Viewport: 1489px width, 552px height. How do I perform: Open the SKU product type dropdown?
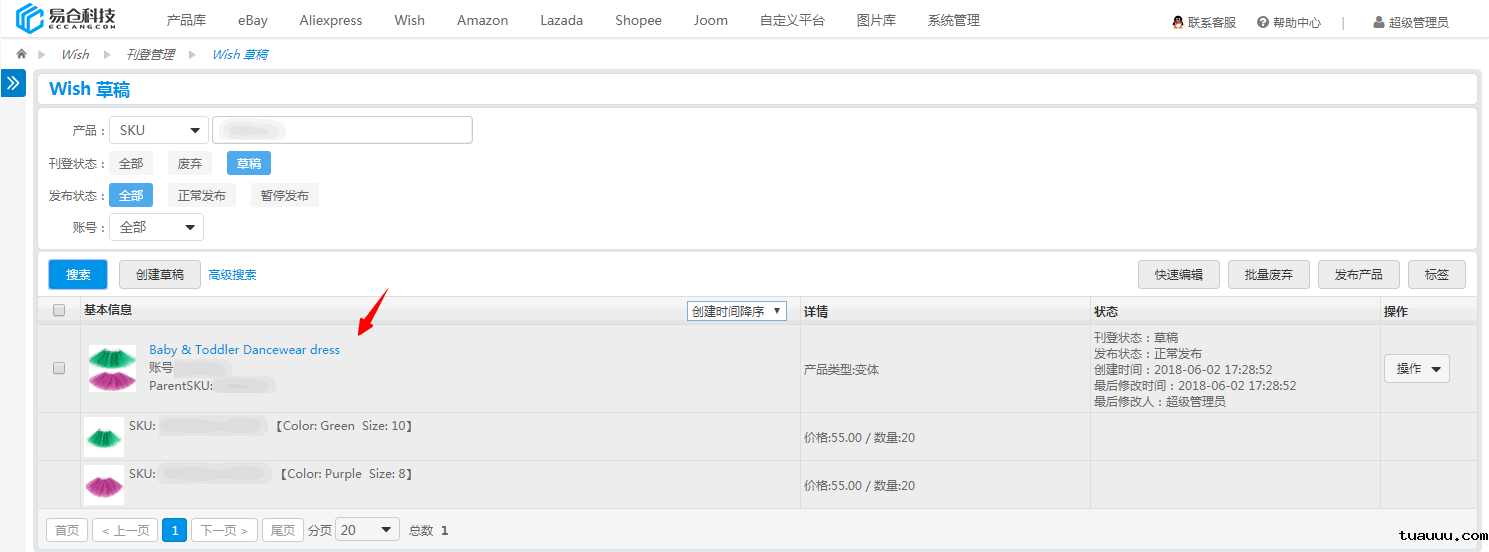[x=158, y=130]
